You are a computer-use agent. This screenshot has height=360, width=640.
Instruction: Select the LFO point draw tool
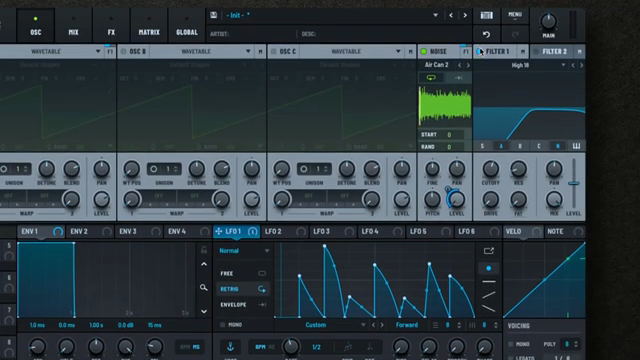coord(489,268)
